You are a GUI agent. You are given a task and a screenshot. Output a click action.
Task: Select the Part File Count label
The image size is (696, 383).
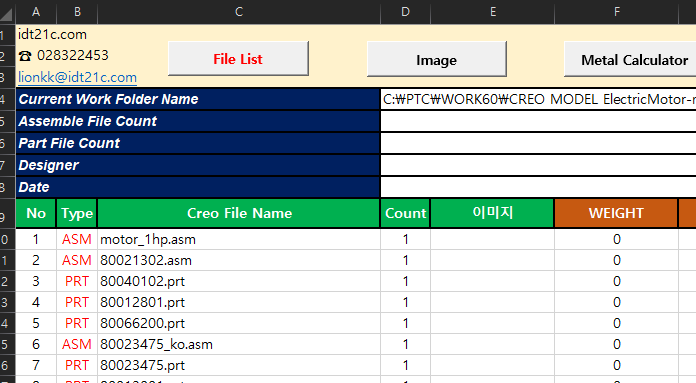(x=198, y=143)
